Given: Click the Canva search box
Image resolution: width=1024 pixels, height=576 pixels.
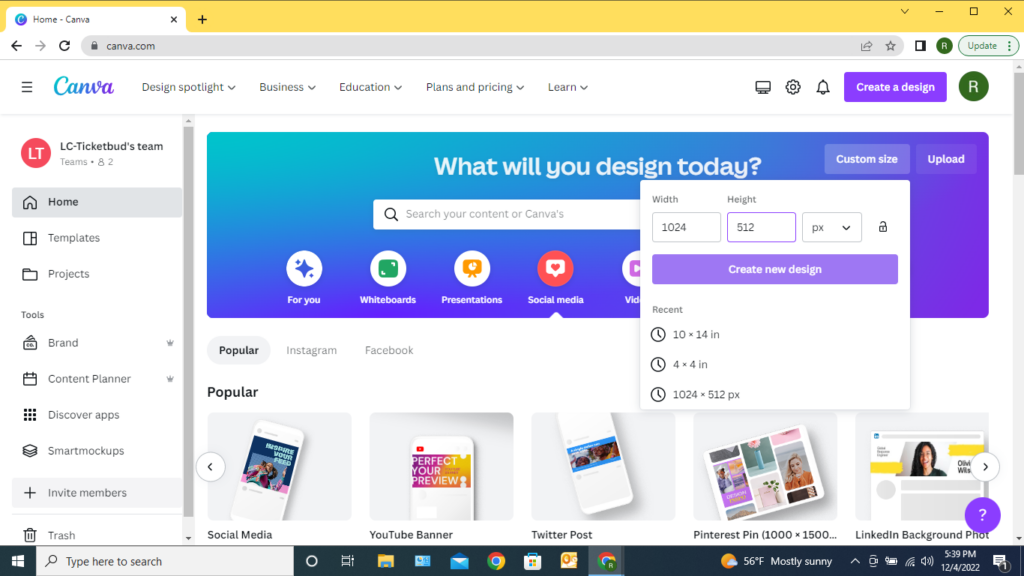Looking at the screenshot, I should (507, 214).
